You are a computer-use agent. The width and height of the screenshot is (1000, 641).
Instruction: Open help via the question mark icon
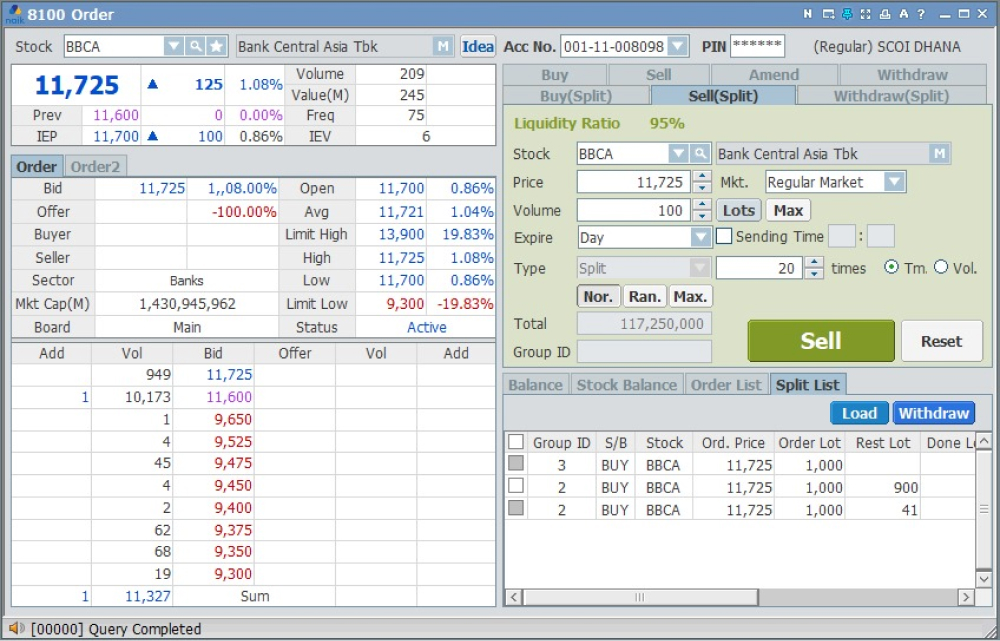pyautogui.click(x=921, y=14)
